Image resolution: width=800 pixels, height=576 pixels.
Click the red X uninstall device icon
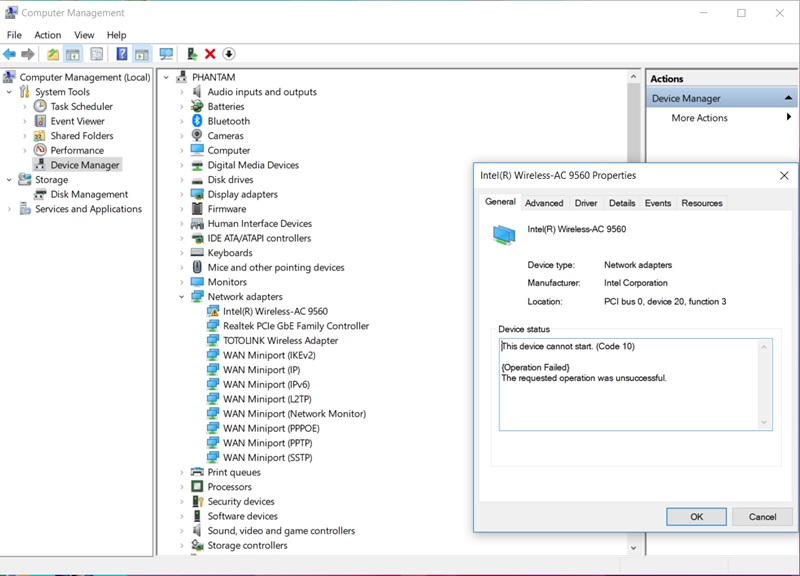click(210, 54)
